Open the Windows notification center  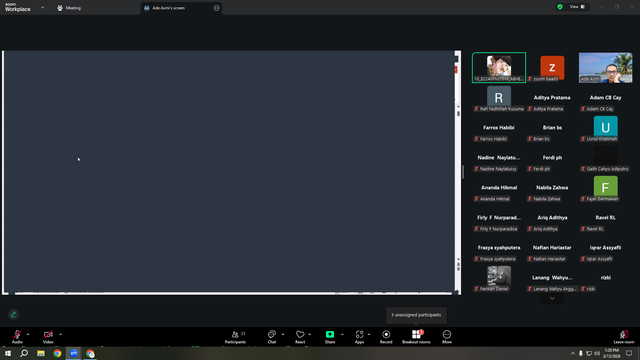point(629,353)
